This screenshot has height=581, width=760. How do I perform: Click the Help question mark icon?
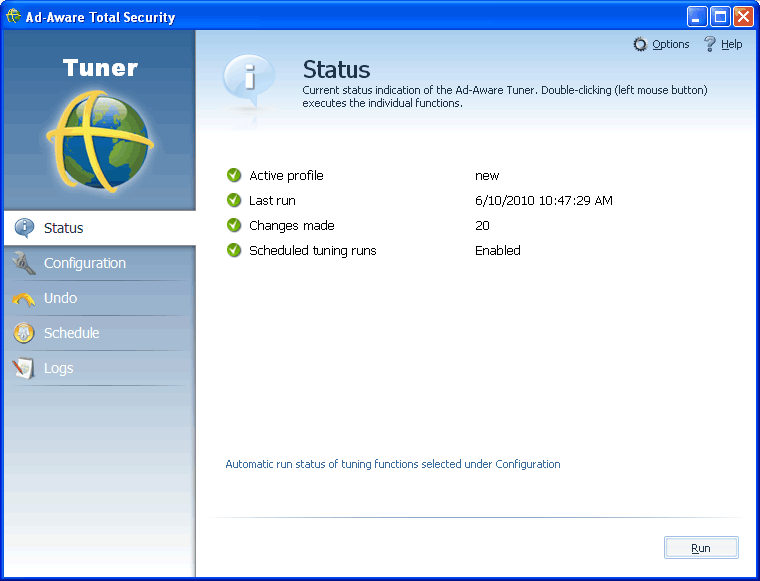coord(710,44)
